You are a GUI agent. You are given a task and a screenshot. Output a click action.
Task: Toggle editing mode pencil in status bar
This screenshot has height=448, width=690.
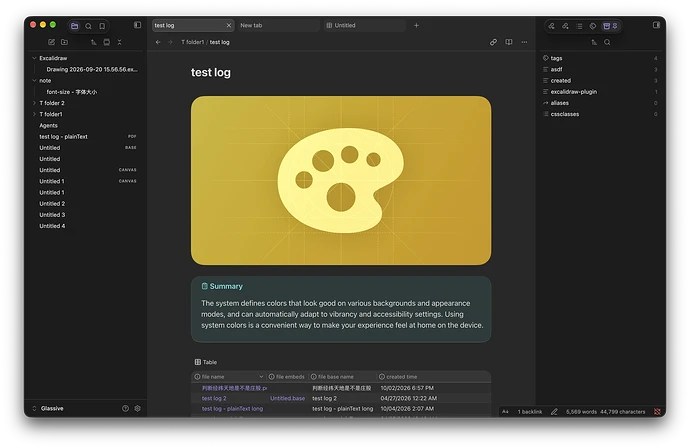tap(554, 412)
